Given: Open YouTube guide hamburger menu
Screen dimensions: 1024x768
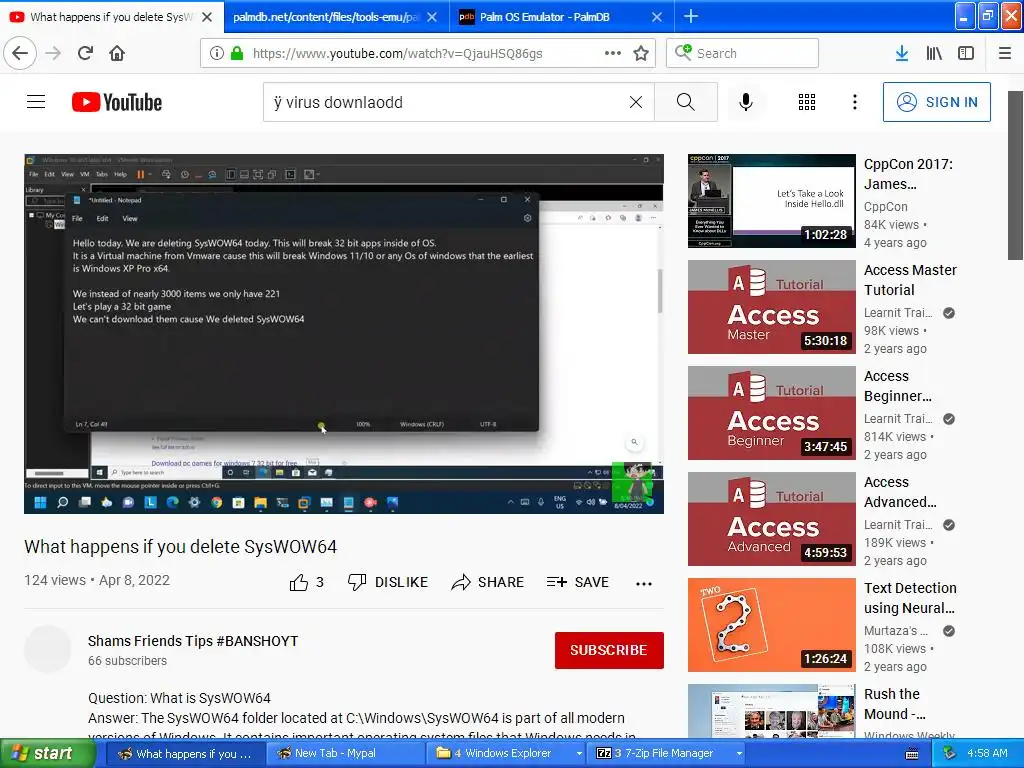Looking at the screenshot, I should pos(36,102).
